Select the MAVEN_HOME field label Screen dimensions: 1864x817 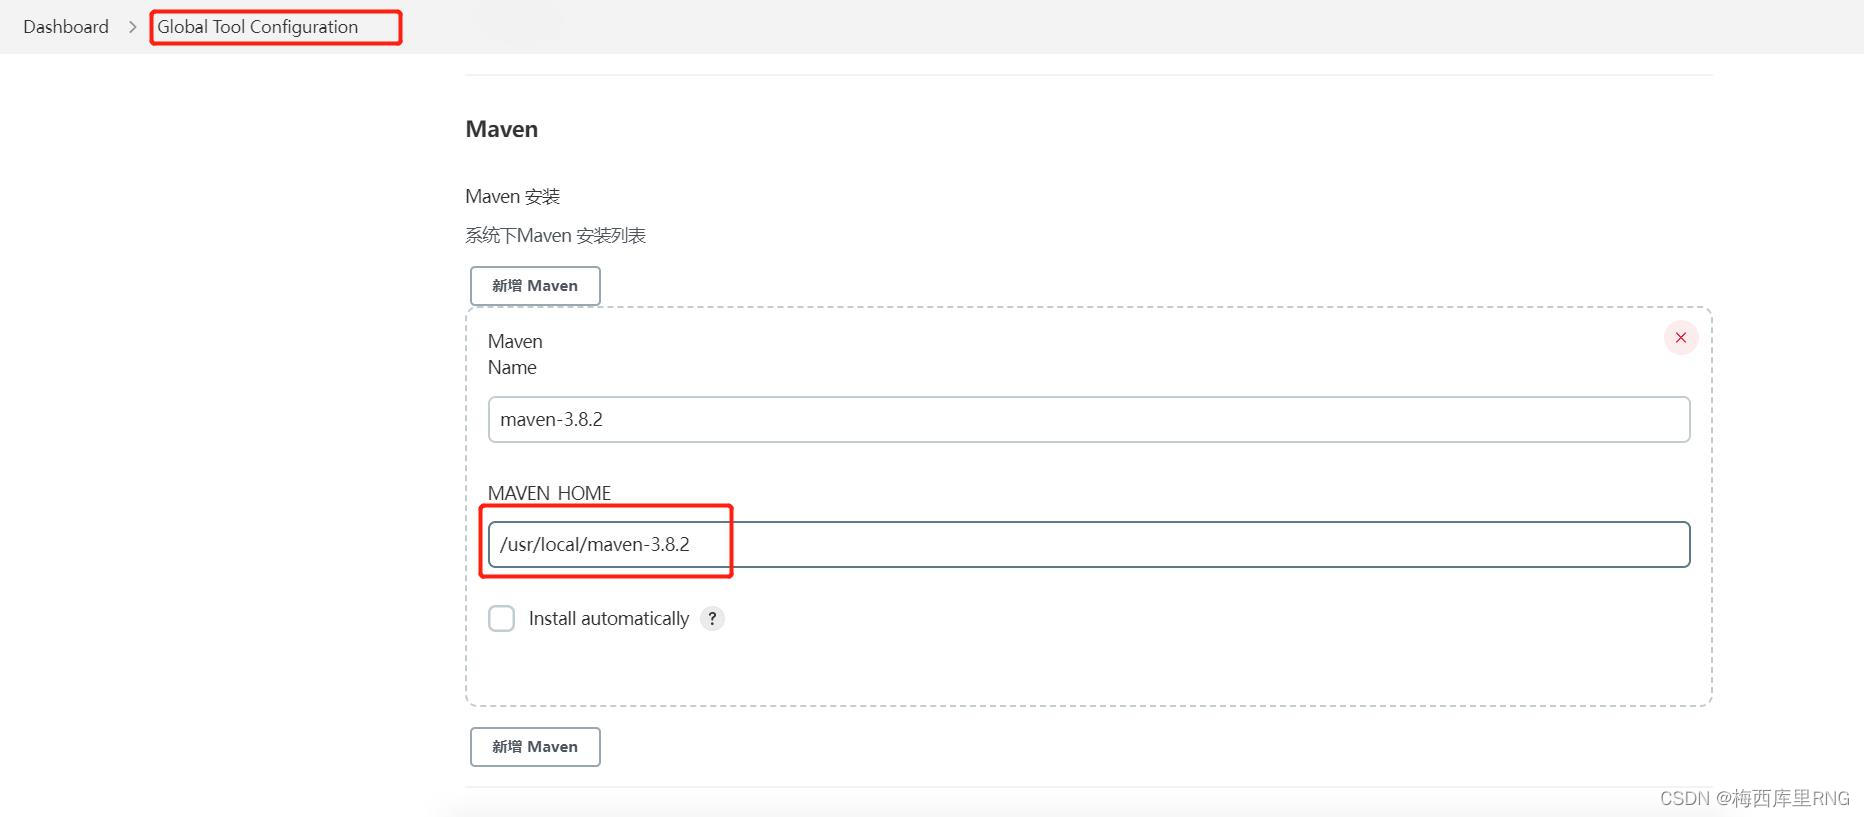(x=549, y=493)
